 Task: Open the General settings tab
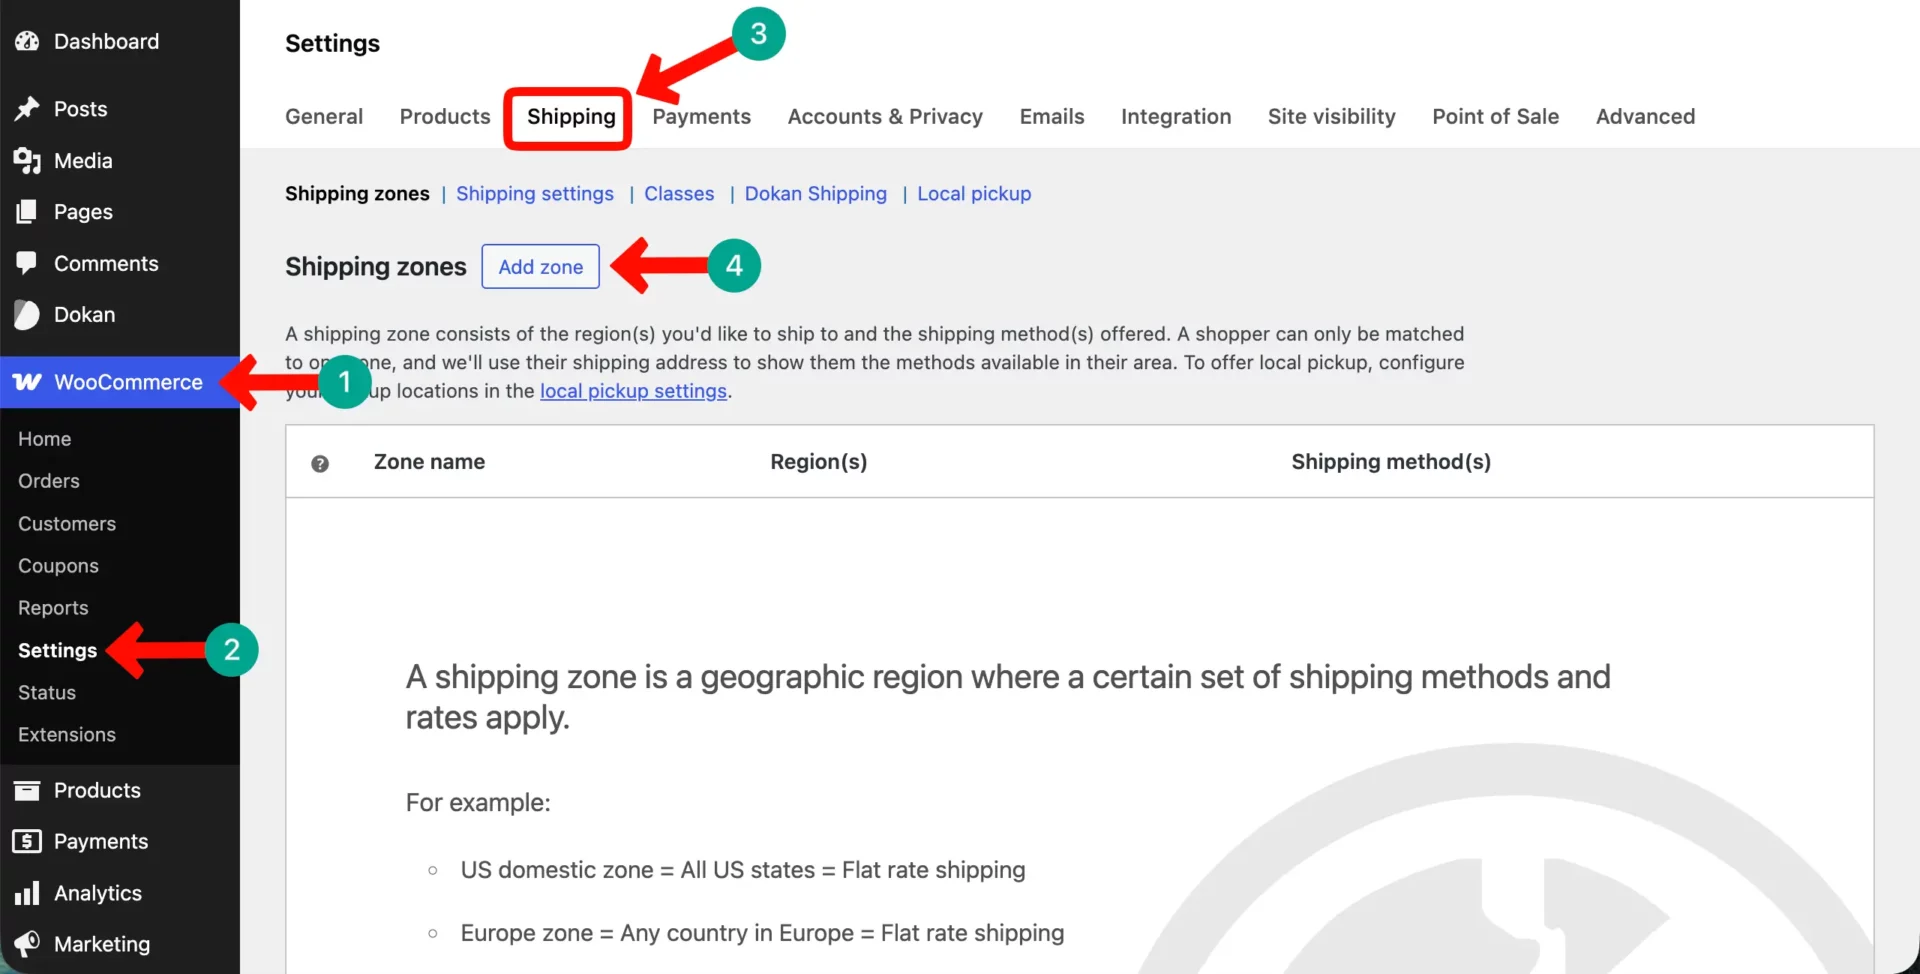pos(324,116)
